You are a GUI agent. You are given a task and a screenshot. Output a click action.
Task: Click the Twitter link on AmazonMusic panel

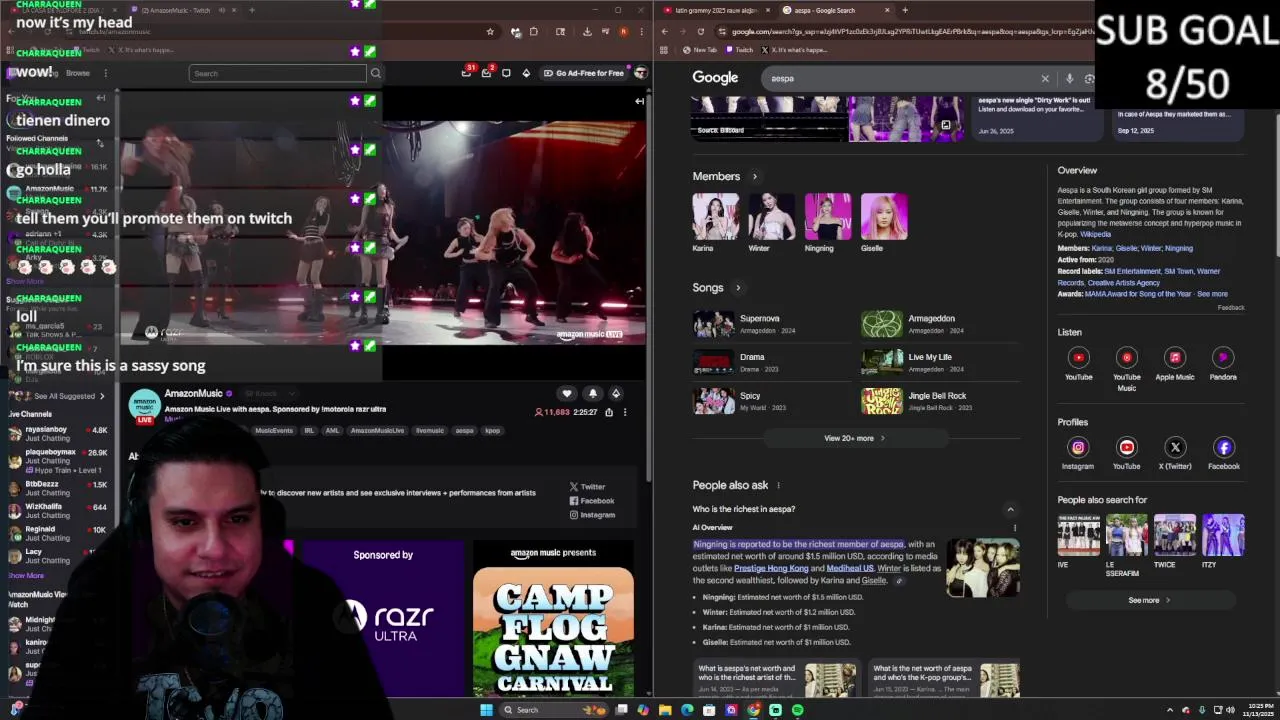point(587,487)
